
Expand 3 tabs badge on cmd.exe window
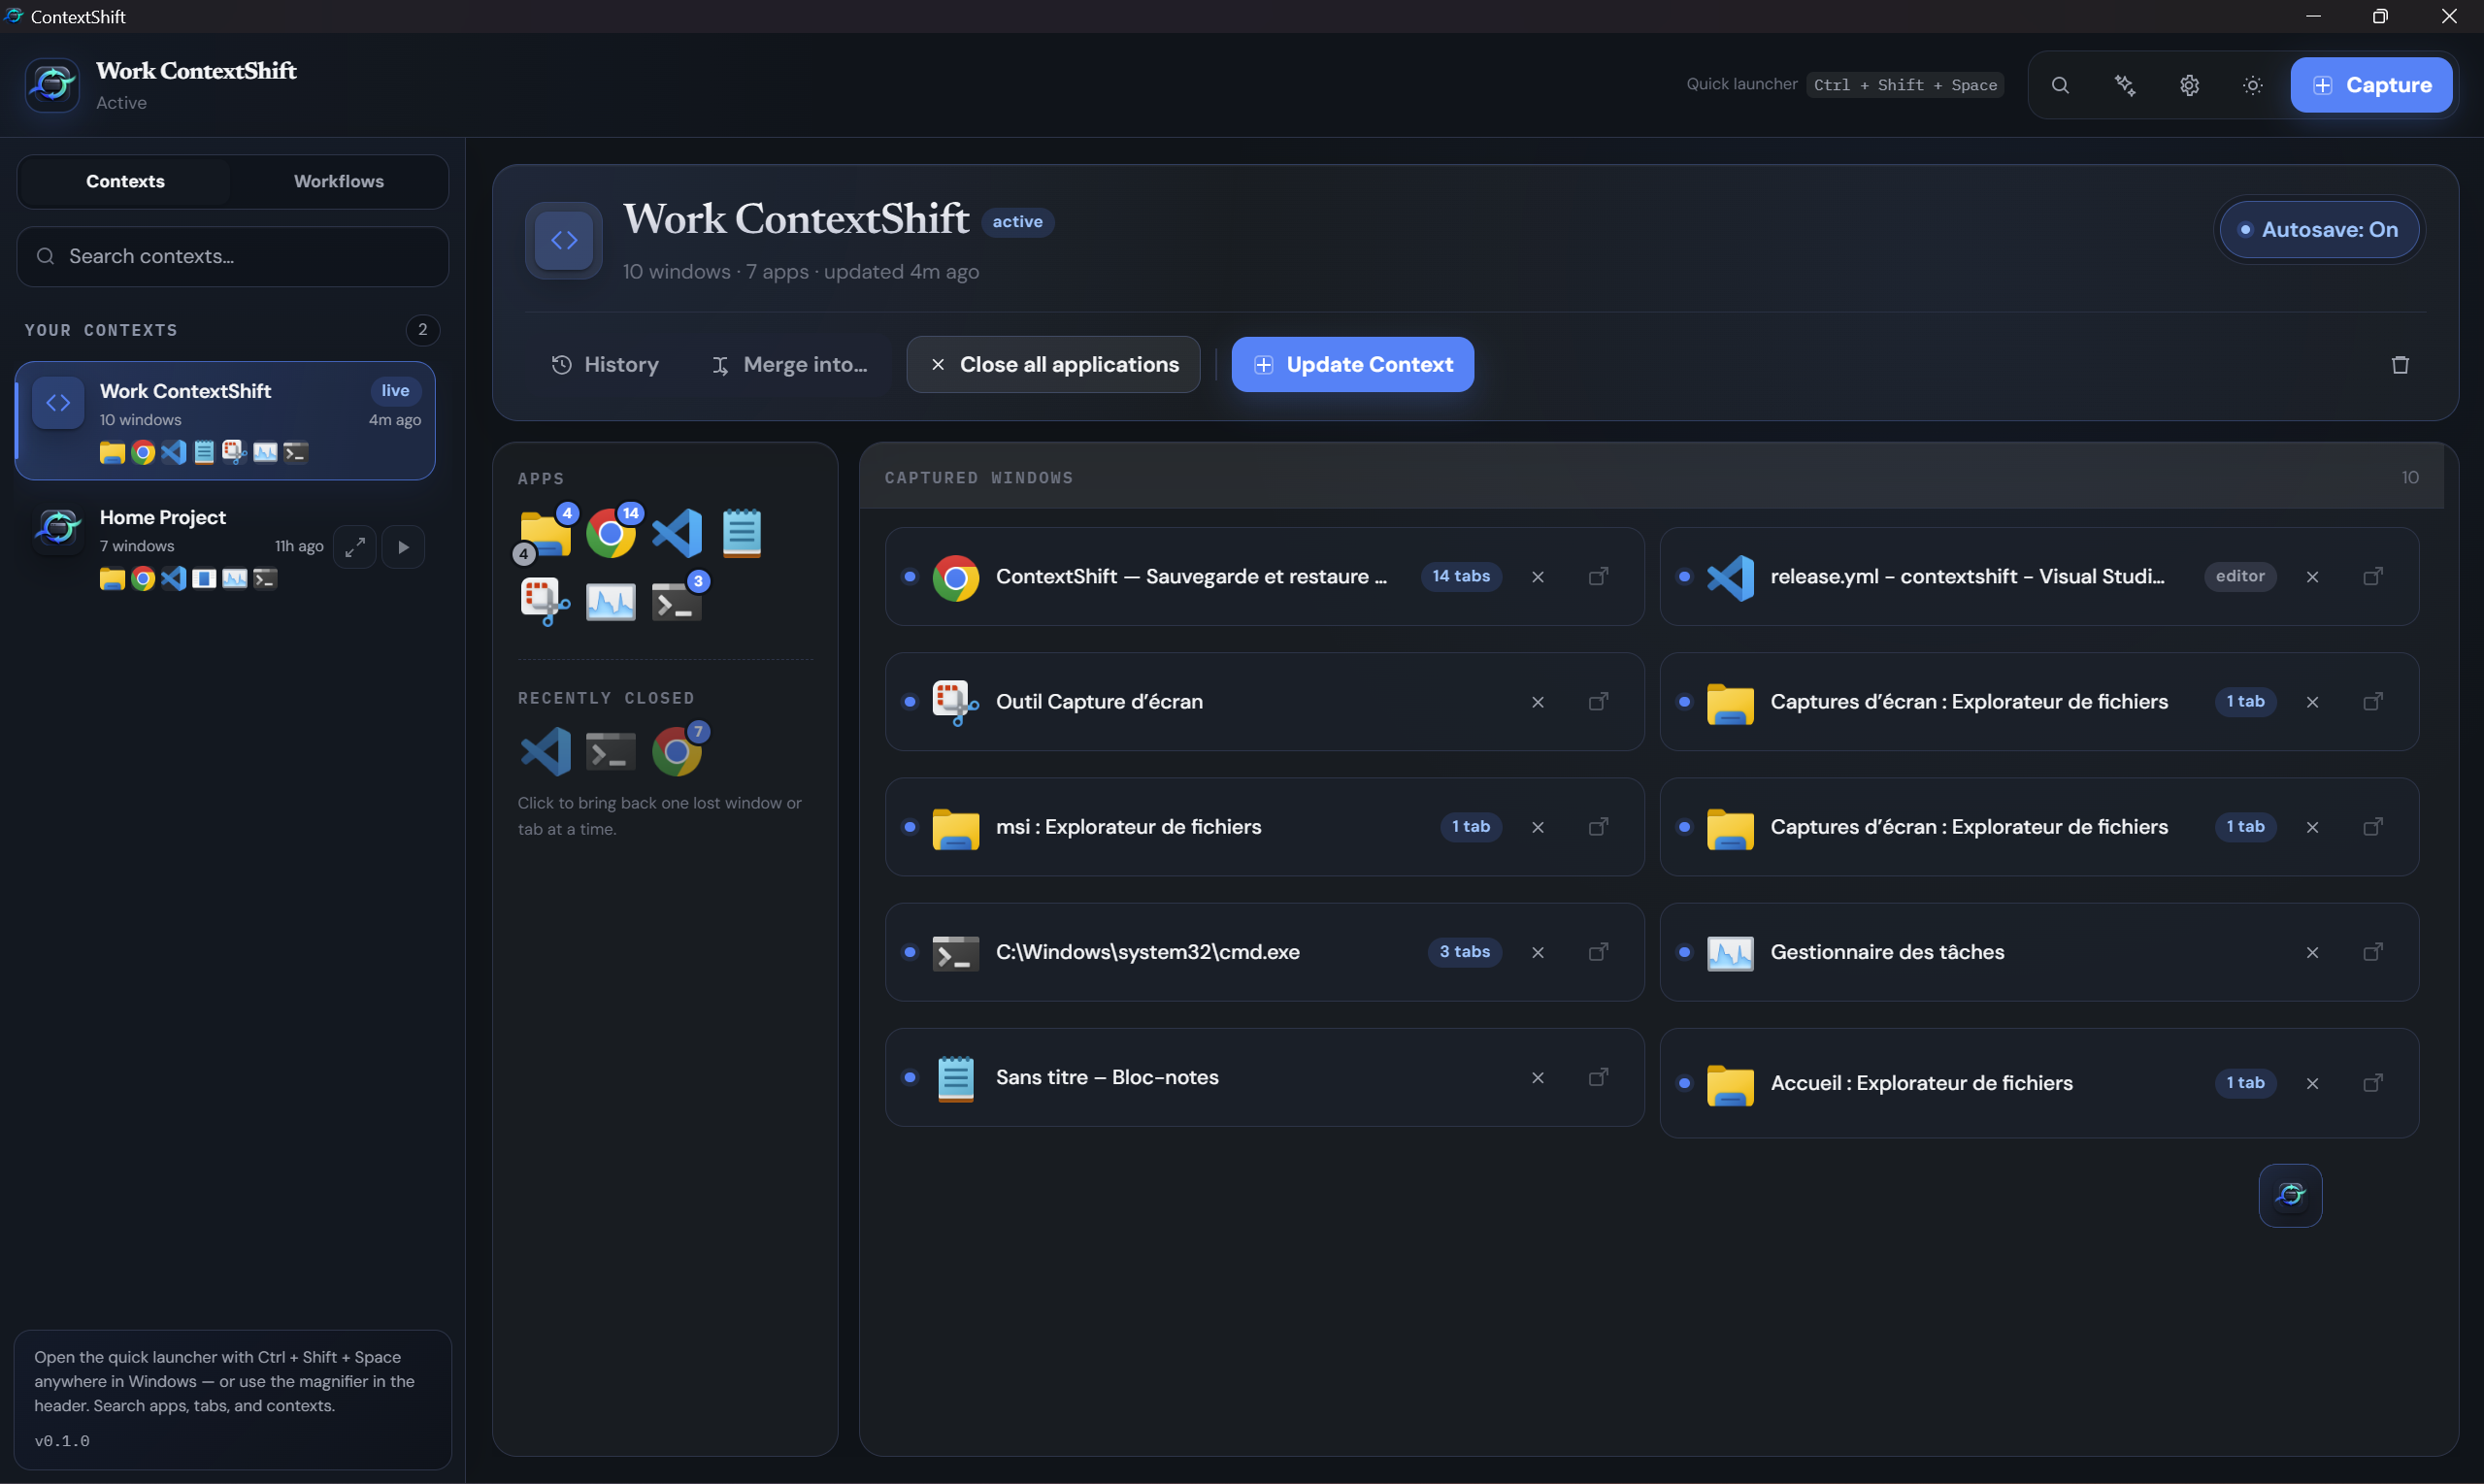[x=1465, y=952]
